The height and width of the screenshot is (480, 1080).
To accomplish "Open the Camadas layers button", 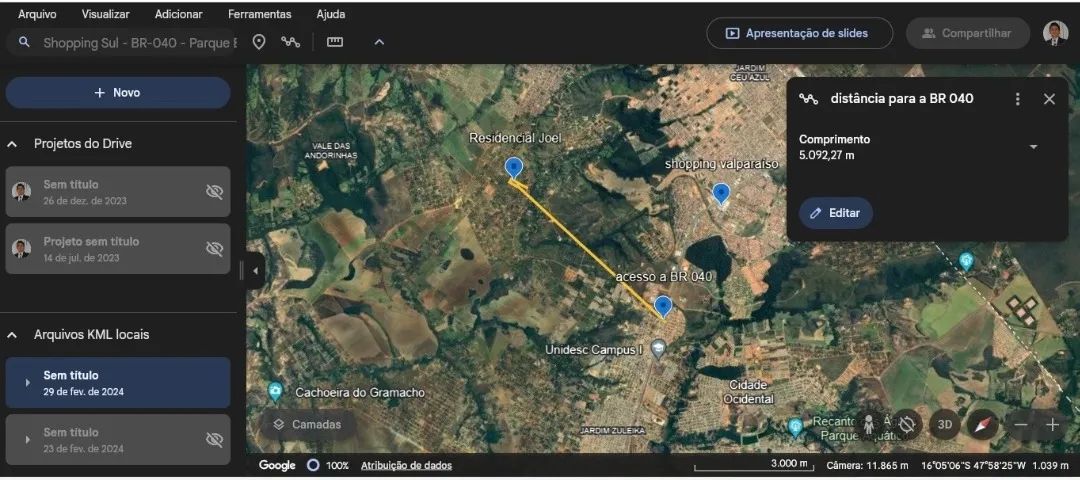I will (x=307, y=424).
